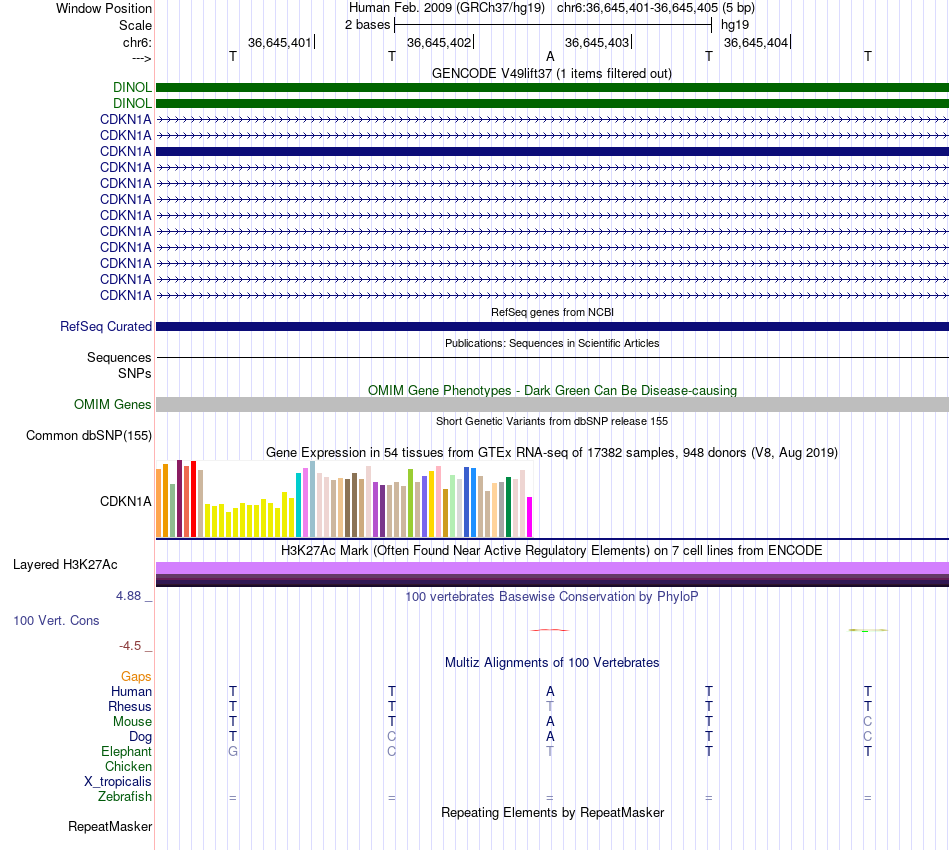Click the OMIM Genes label
The image size is (950, 850).
coord(112,404)
